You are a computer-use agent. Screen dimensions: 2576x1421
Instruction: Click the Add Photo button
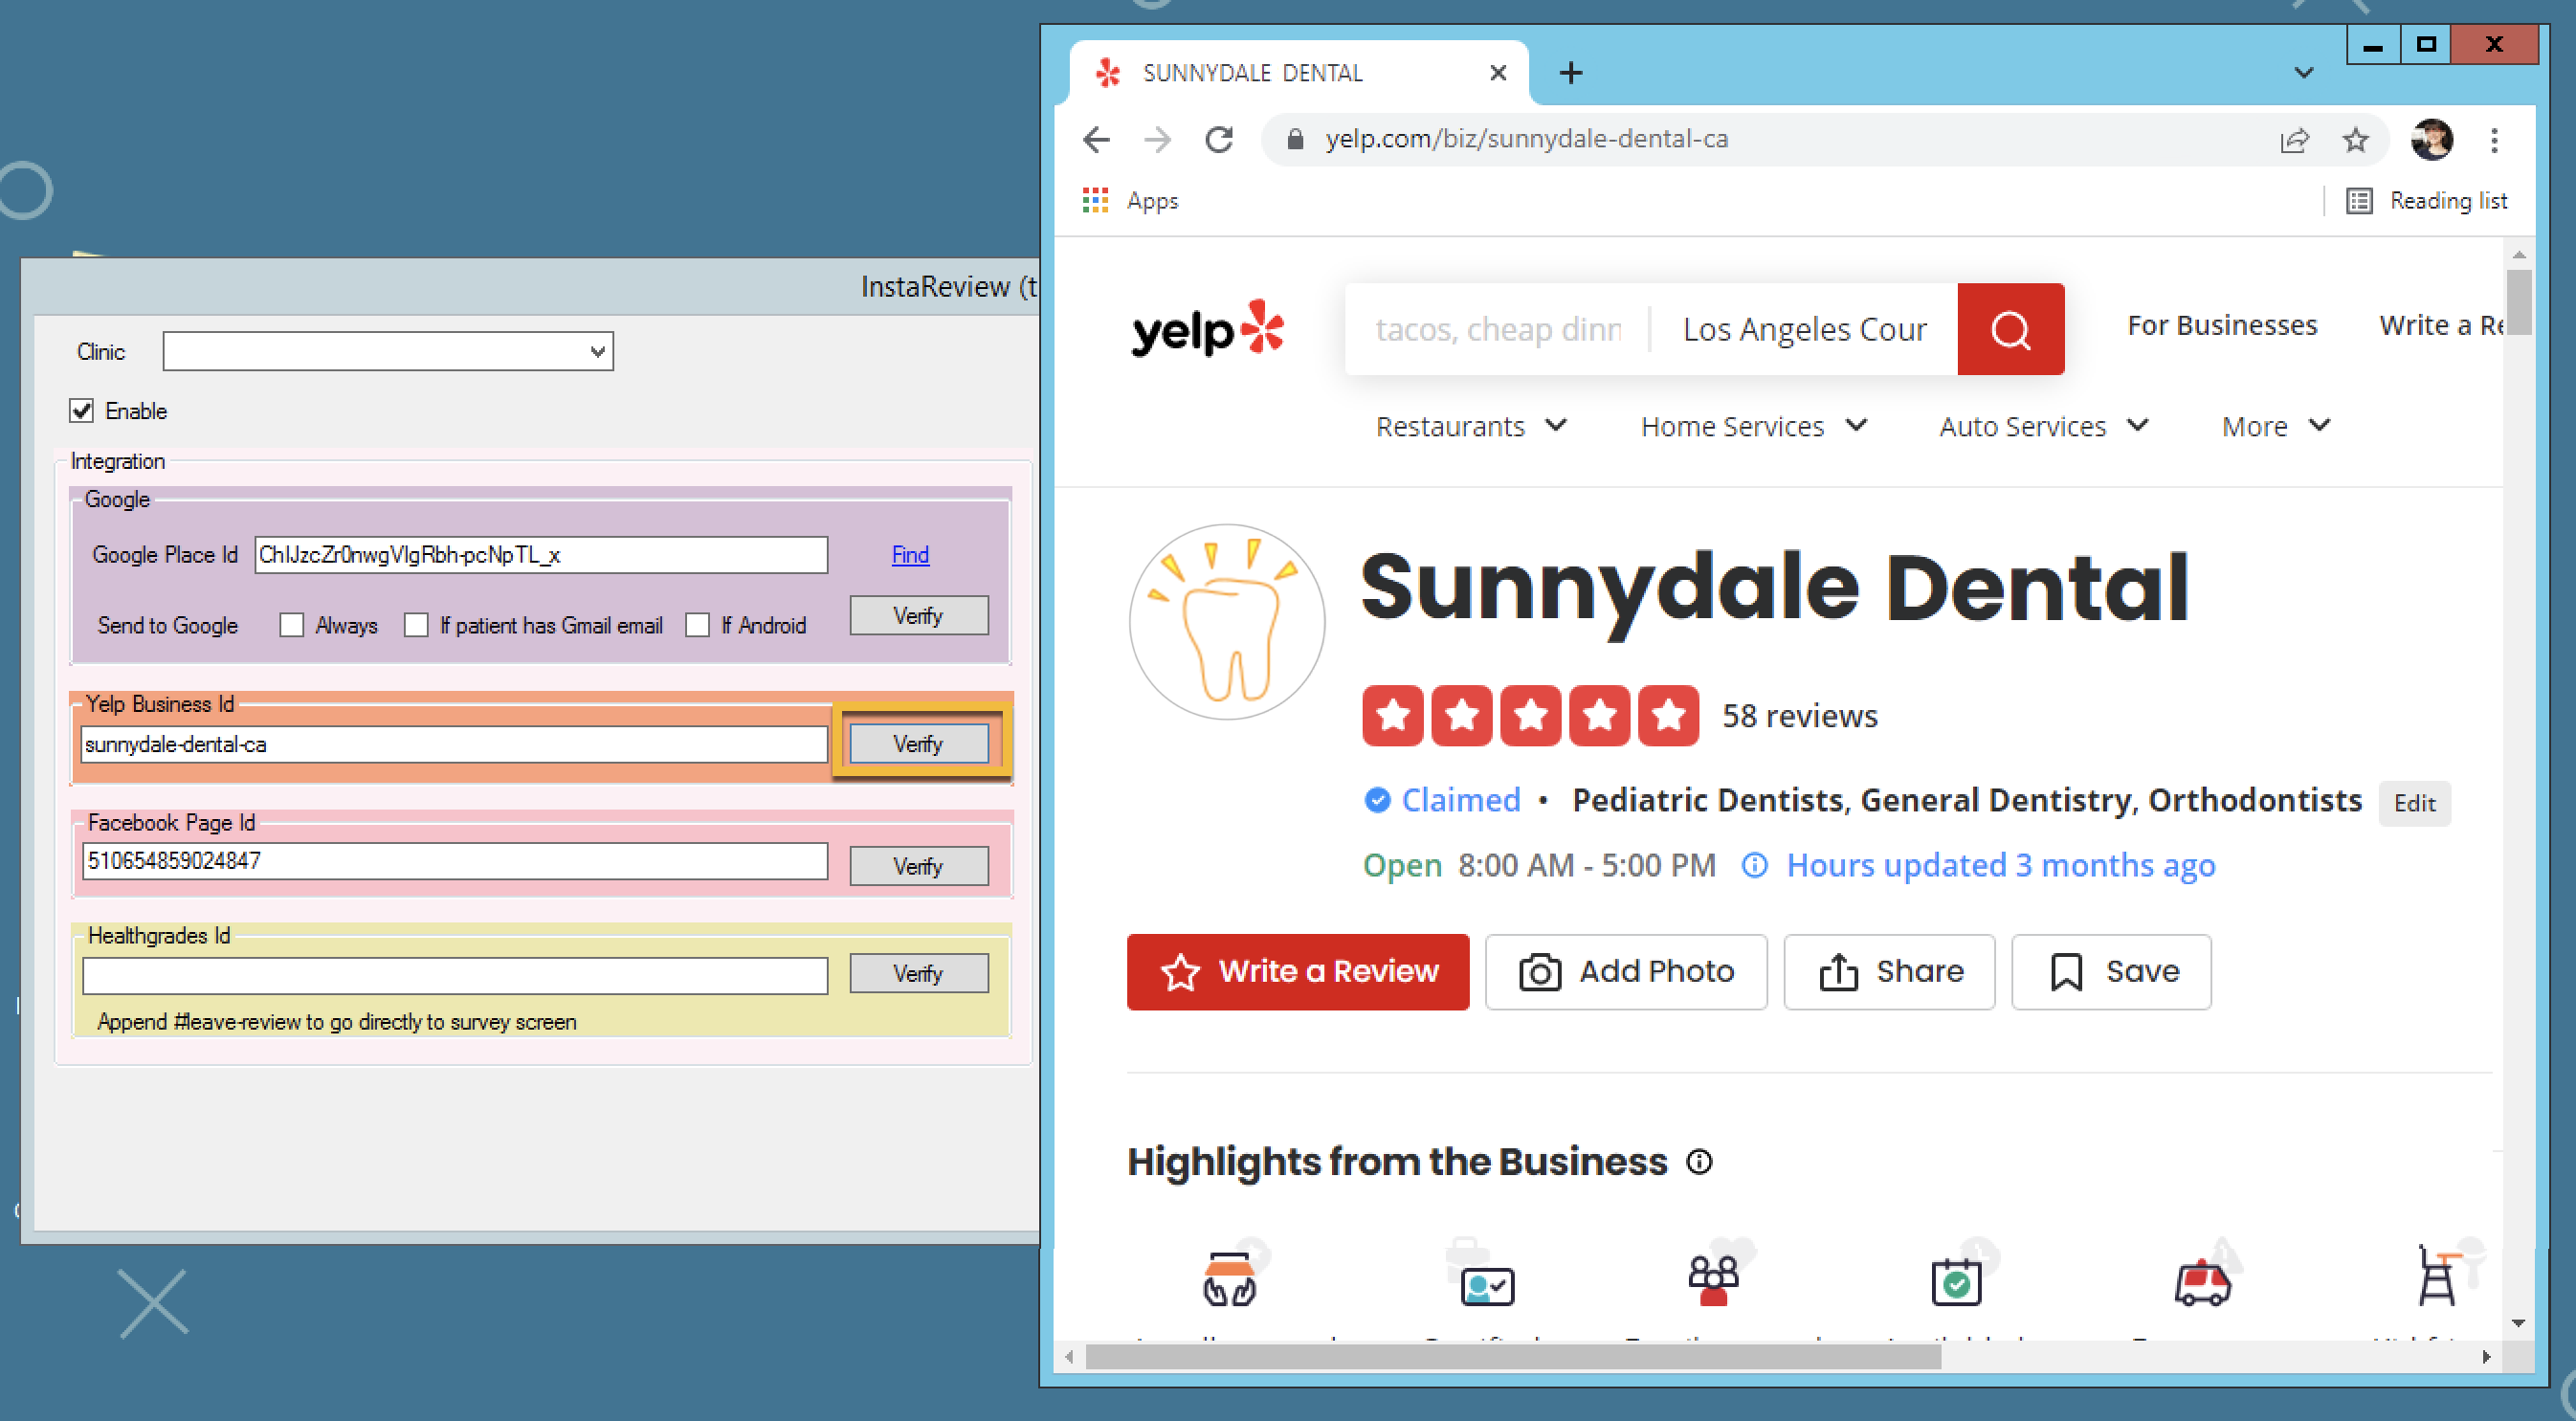(1626, 972)
